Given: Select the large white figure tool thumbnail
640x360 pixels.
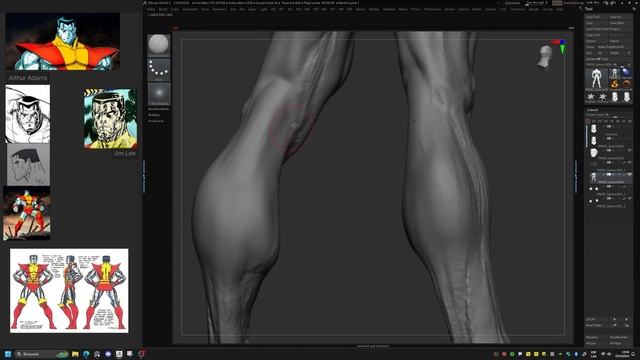Looking at the screenshot, I should (596, 79).
